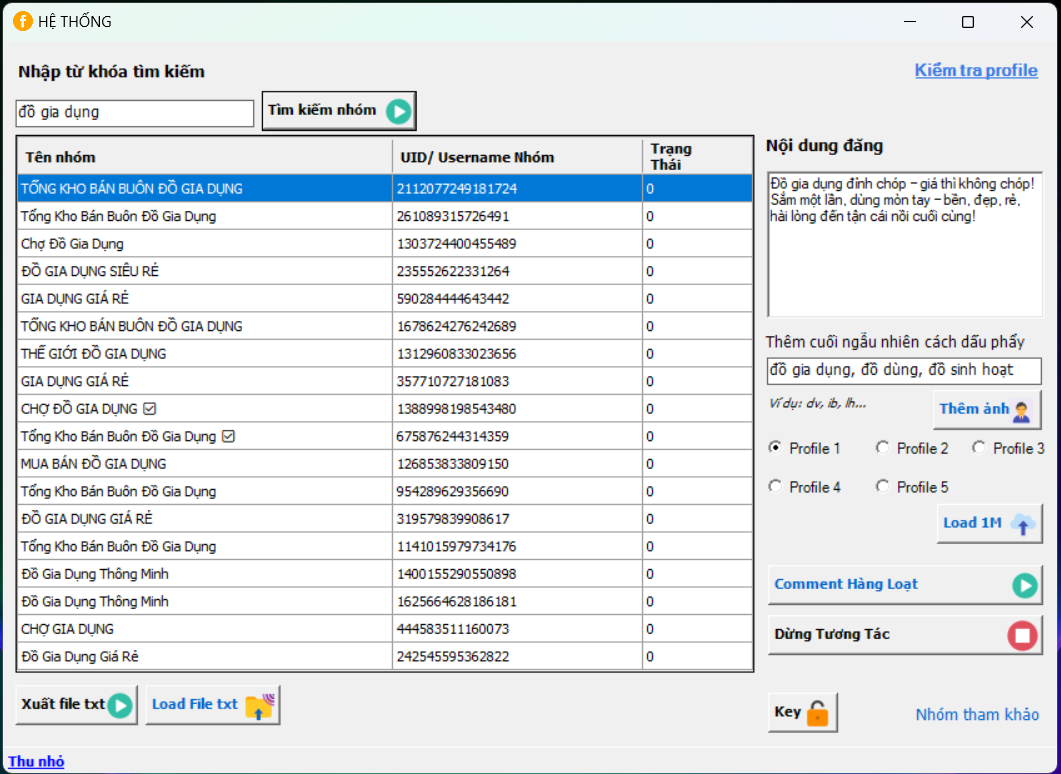Click the UID/ Username Nhóm column header
This screenshot has width=1061, height=774.
pyautogui.click(x=518, y=157)
